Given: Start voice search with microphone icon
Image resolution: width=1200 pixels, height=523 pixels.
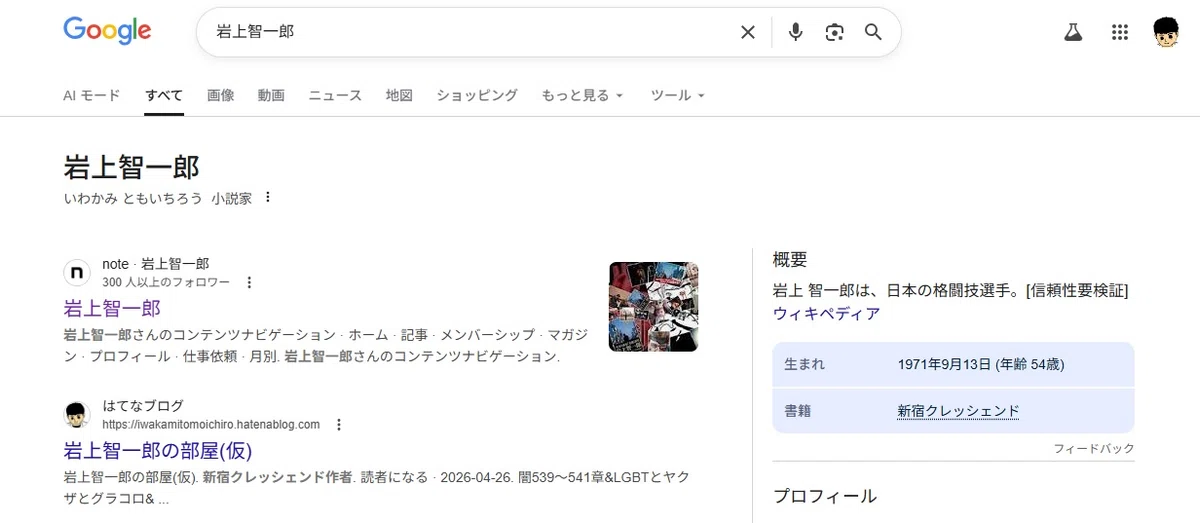Looking at the screenshot, I should [796, 32].
